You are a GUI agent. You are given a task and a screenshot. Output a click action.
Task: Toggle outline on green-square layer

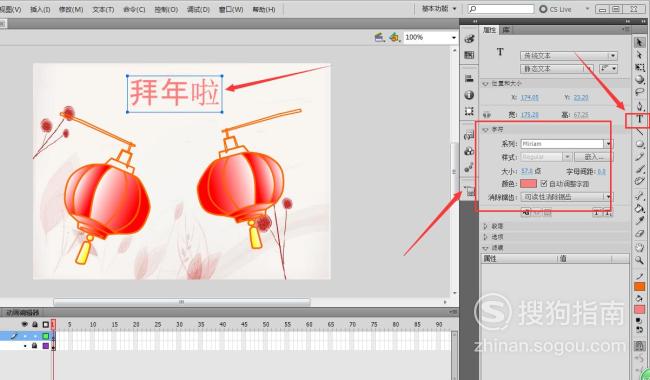[46, 336]
